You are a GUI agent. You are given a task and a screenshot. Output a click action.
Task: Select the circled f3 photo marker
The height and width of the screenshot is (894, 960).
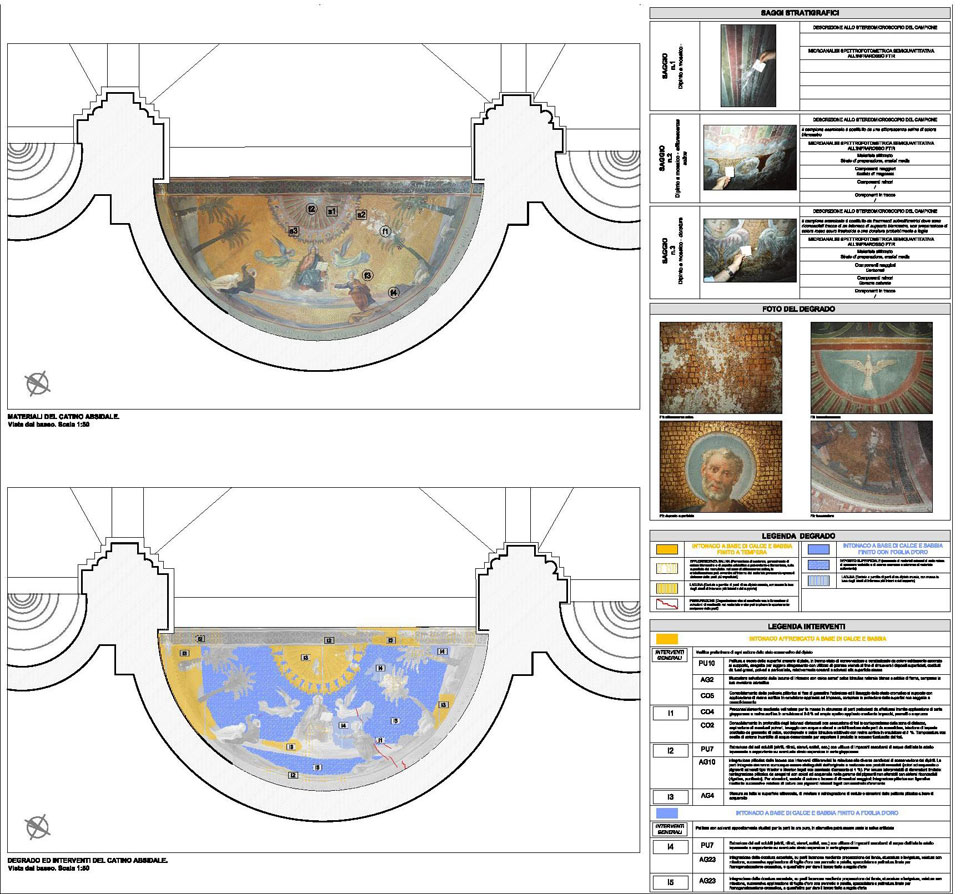click(x=367, y=276)
